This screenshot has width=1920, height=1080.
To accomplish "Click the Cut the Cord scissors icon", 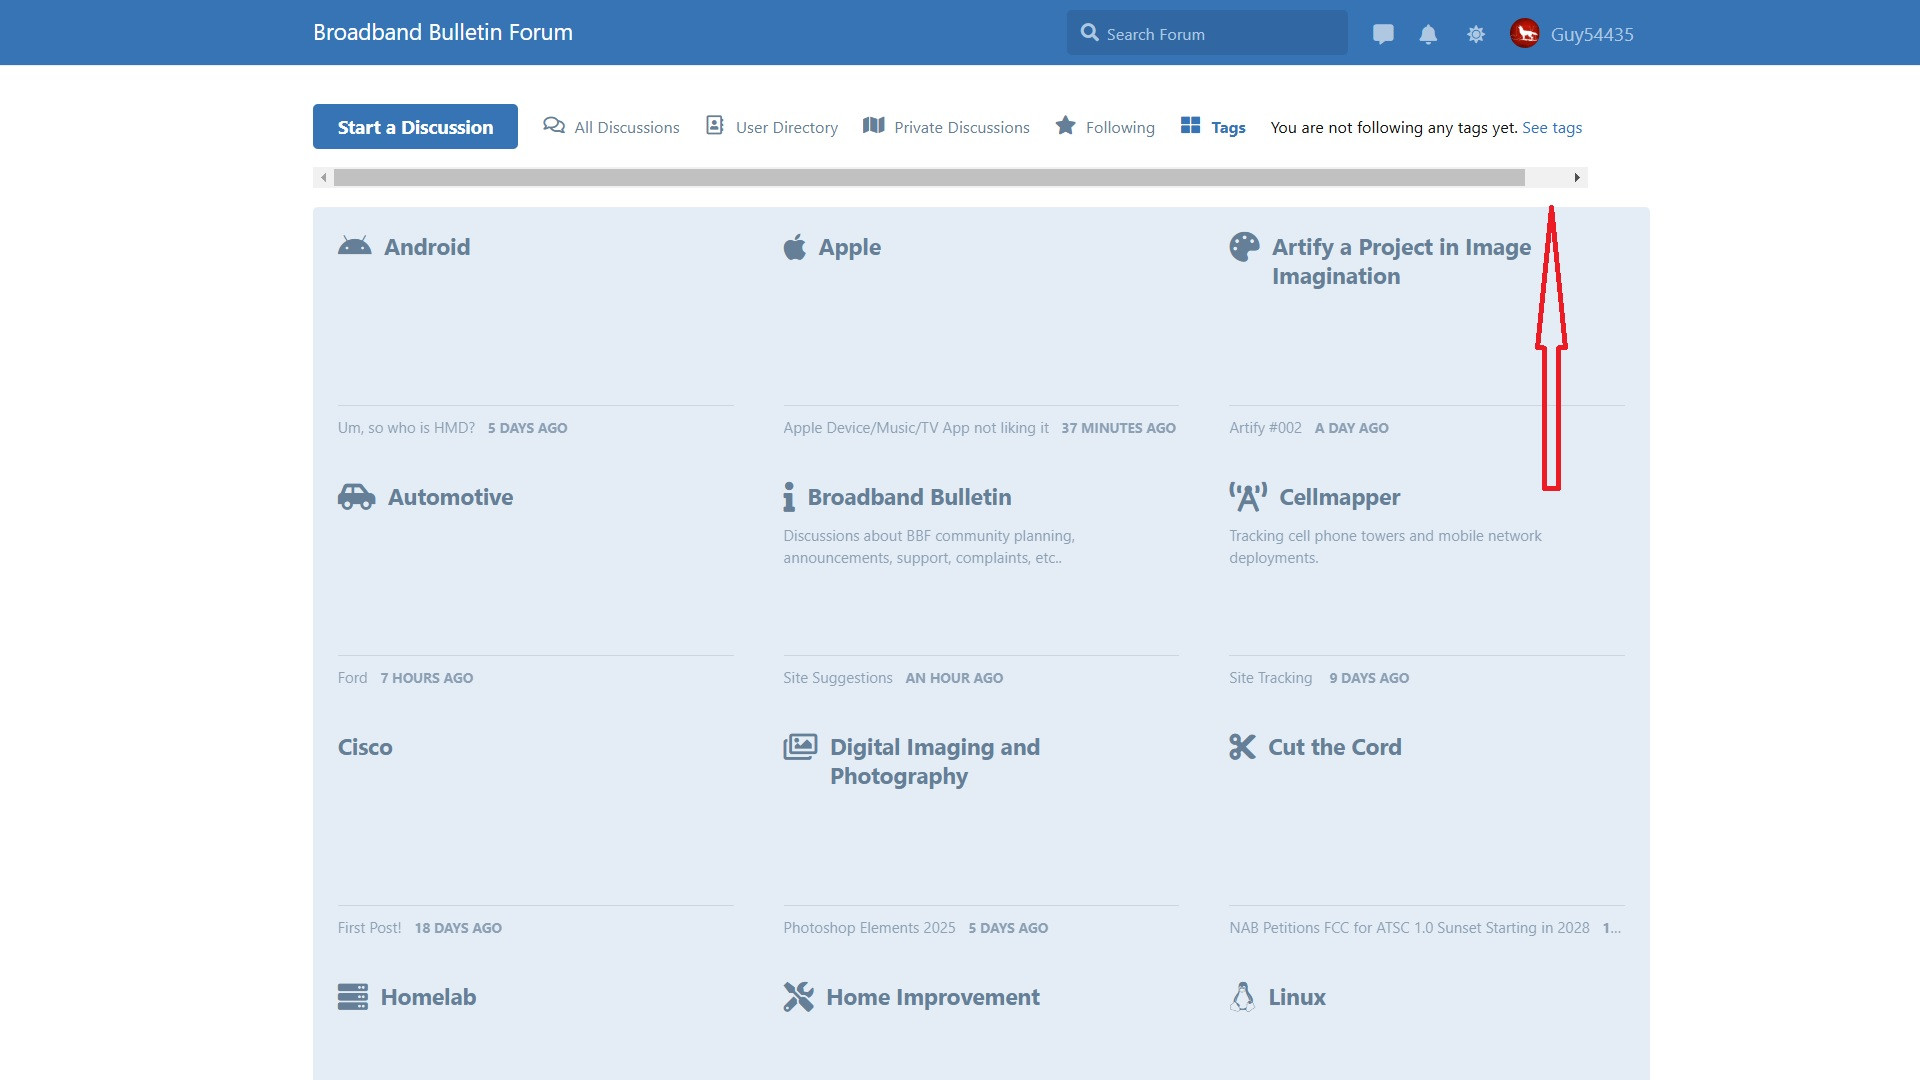I will pyautogui.click(x=1242, y=747).
